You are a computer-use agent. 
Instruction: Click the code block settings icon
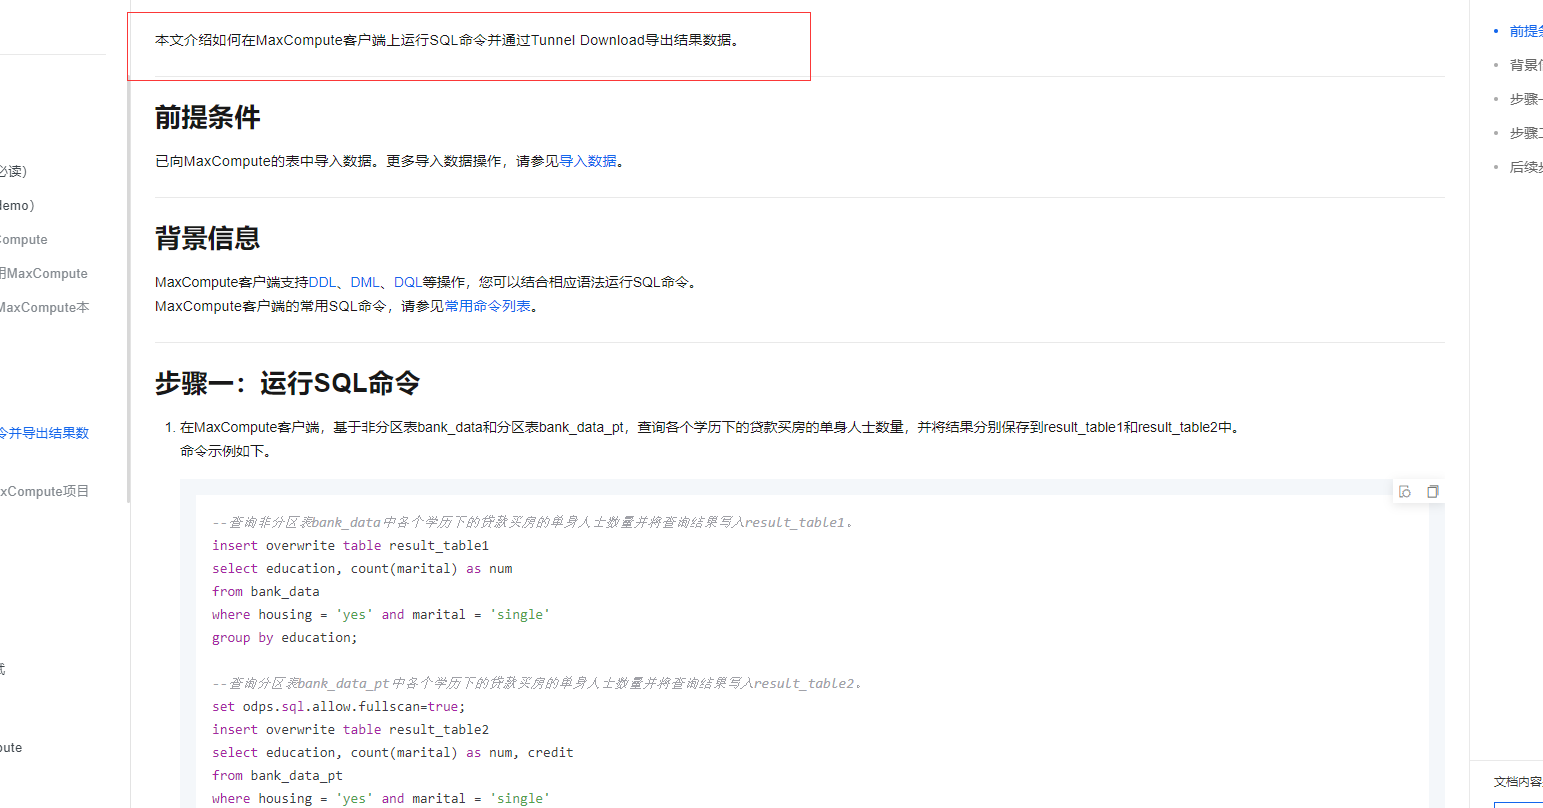(1405, 491)
